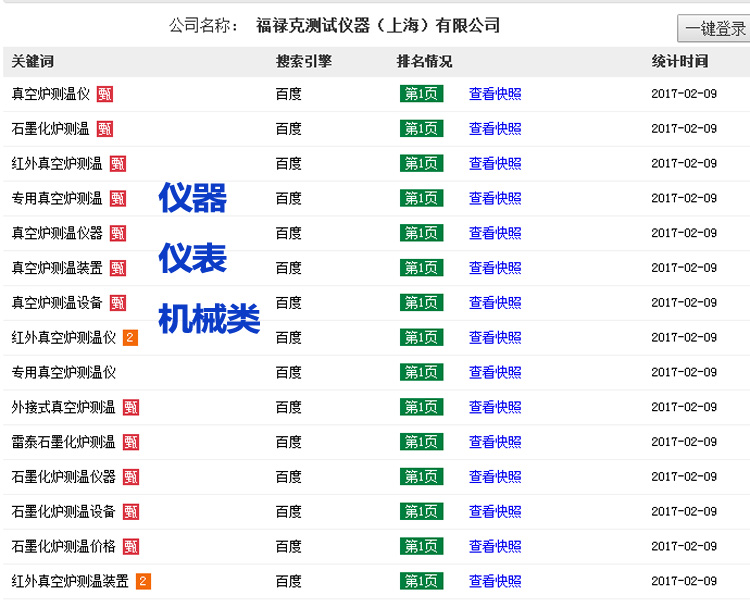The width and height of the screenshot is (750, 607).
Task: Click red badge icon beside 石墨化炉测温设备
Action: click(x=131, y=512)
